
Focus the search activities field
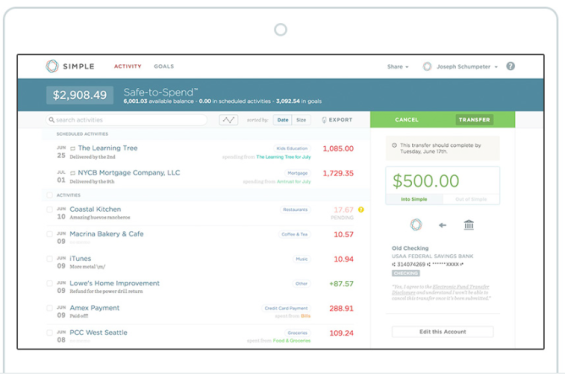(126, 120)
